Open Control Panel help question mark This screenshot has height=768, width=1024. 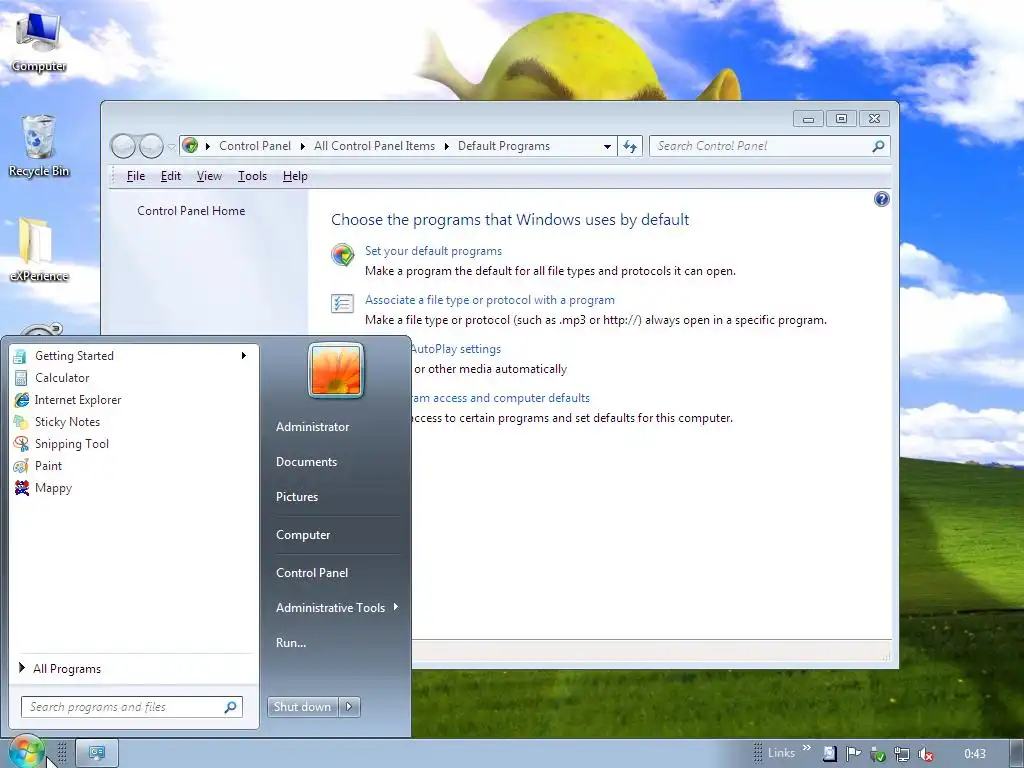[x=881, y=199]
